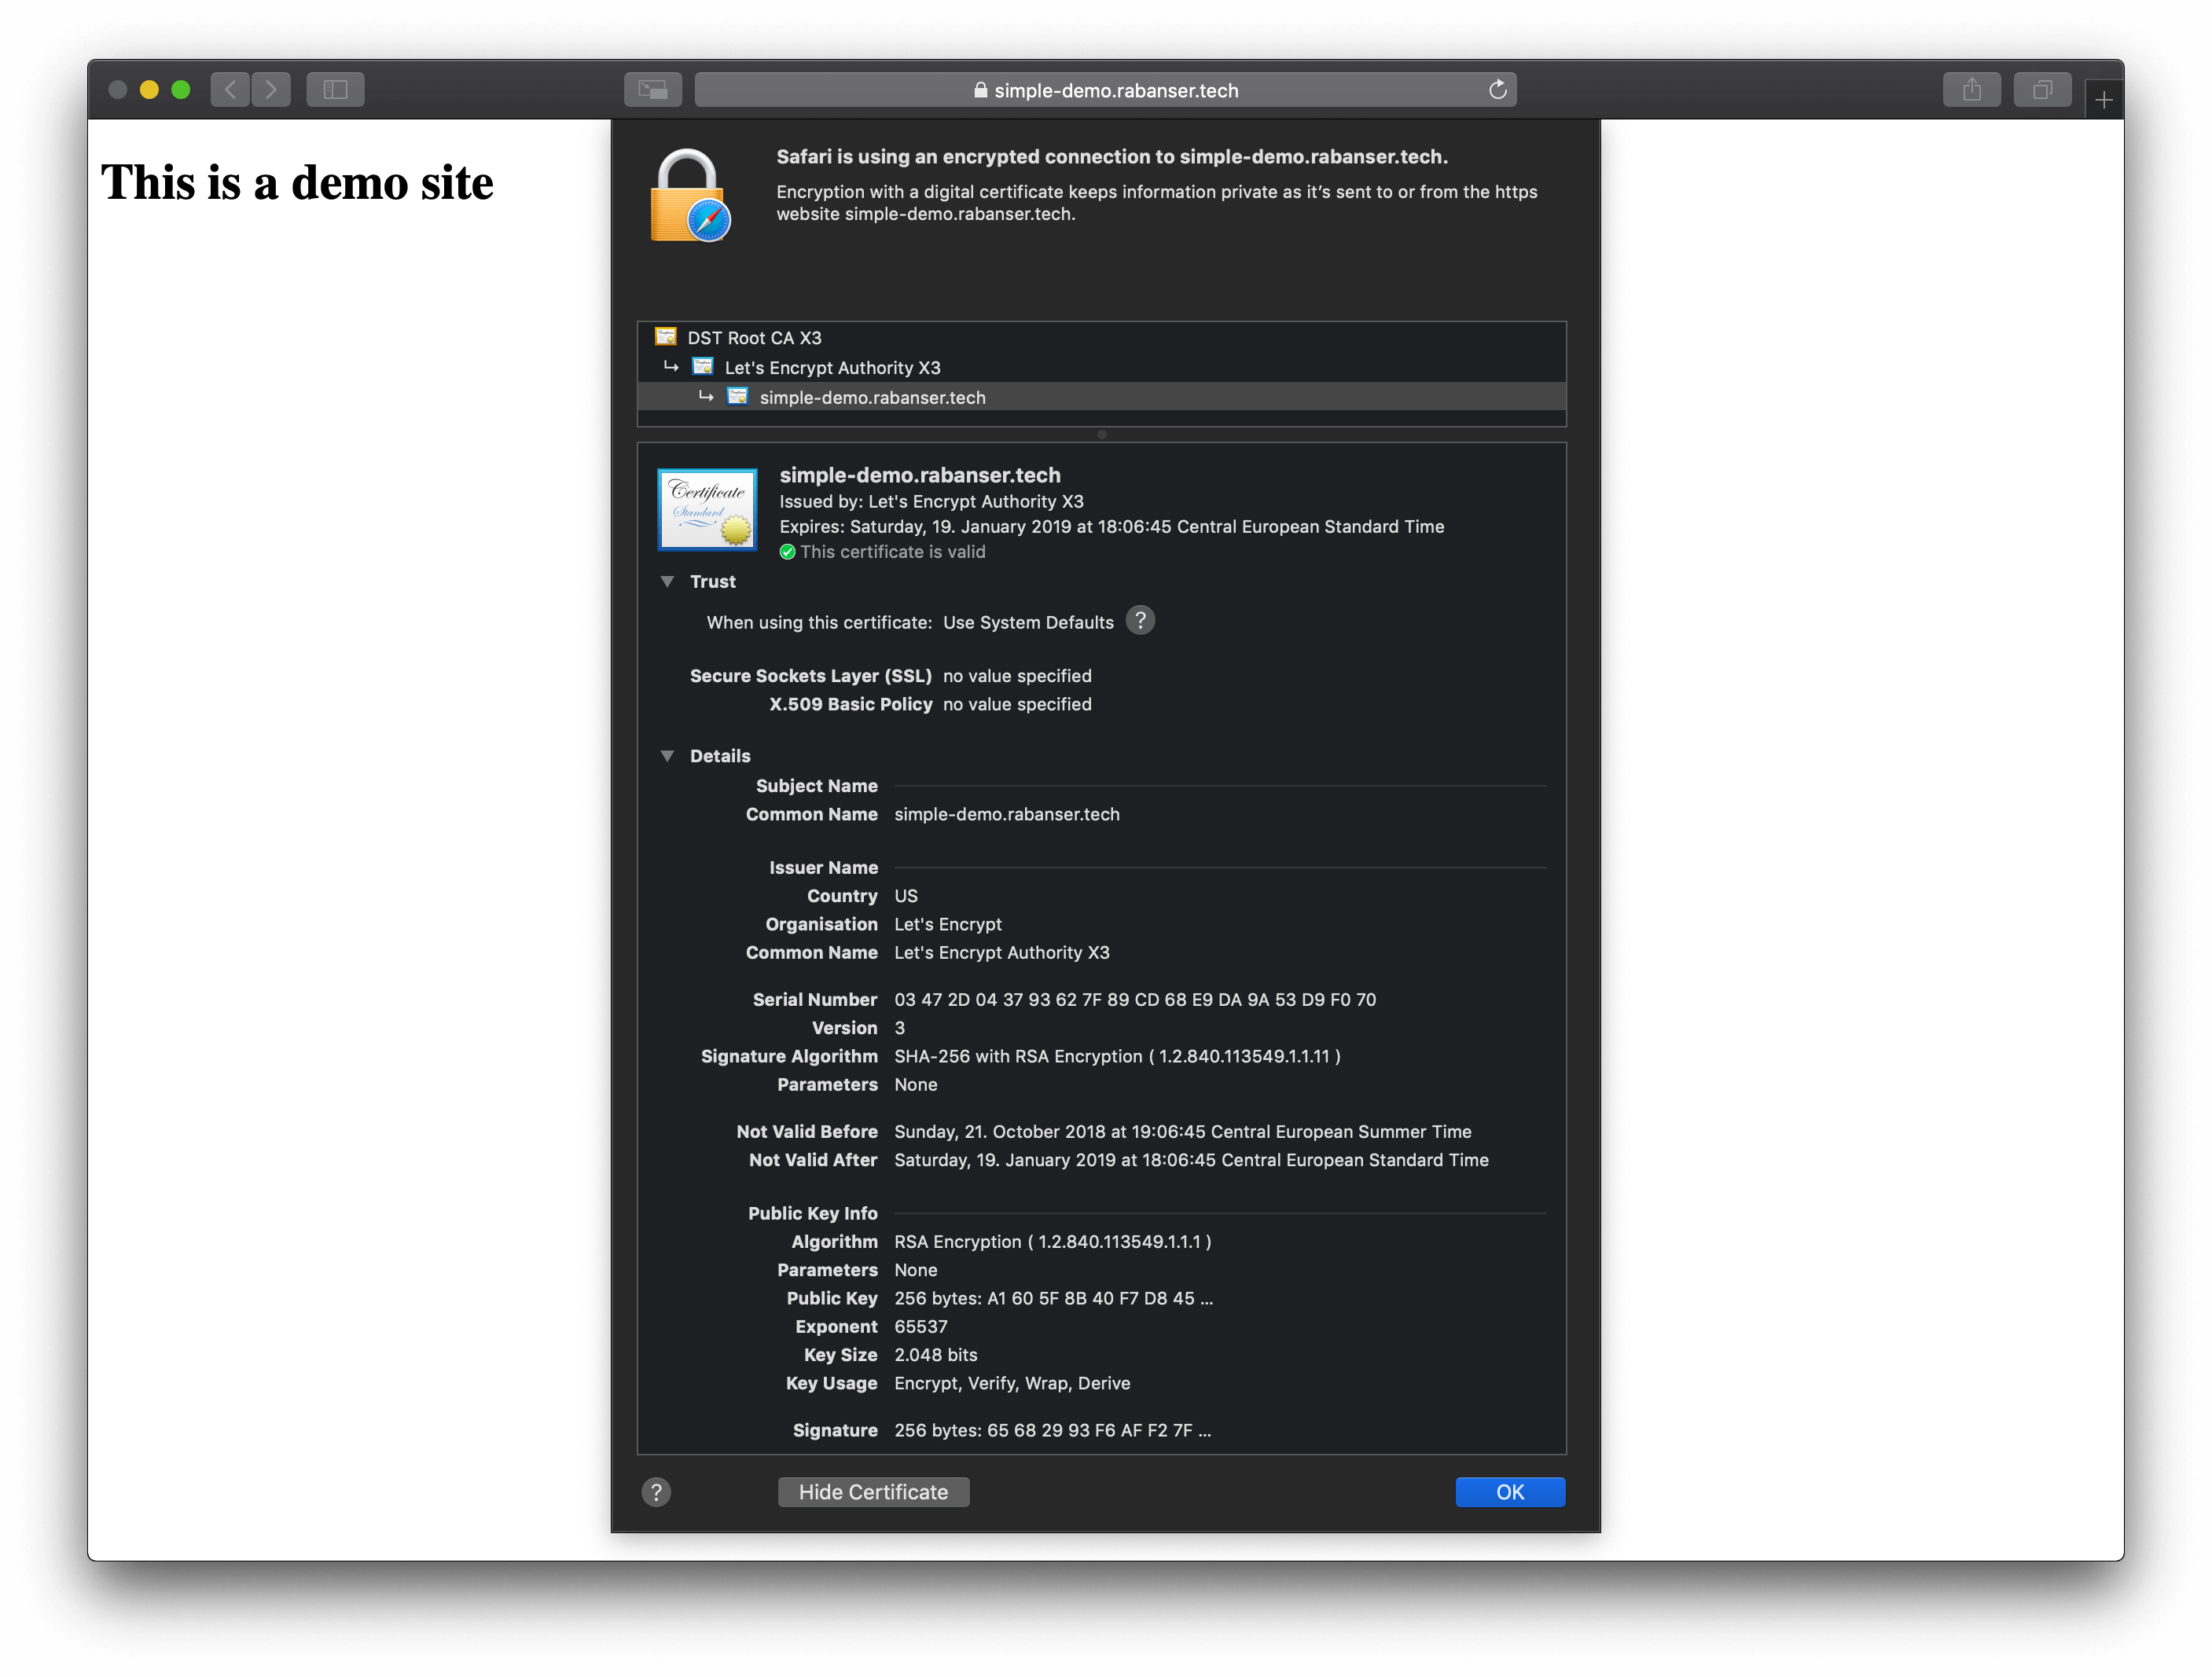Image resolution: width=2212 pixels, height=1677 pixels.
Task: Click the green full-screen window button
Action: point(181,90)
